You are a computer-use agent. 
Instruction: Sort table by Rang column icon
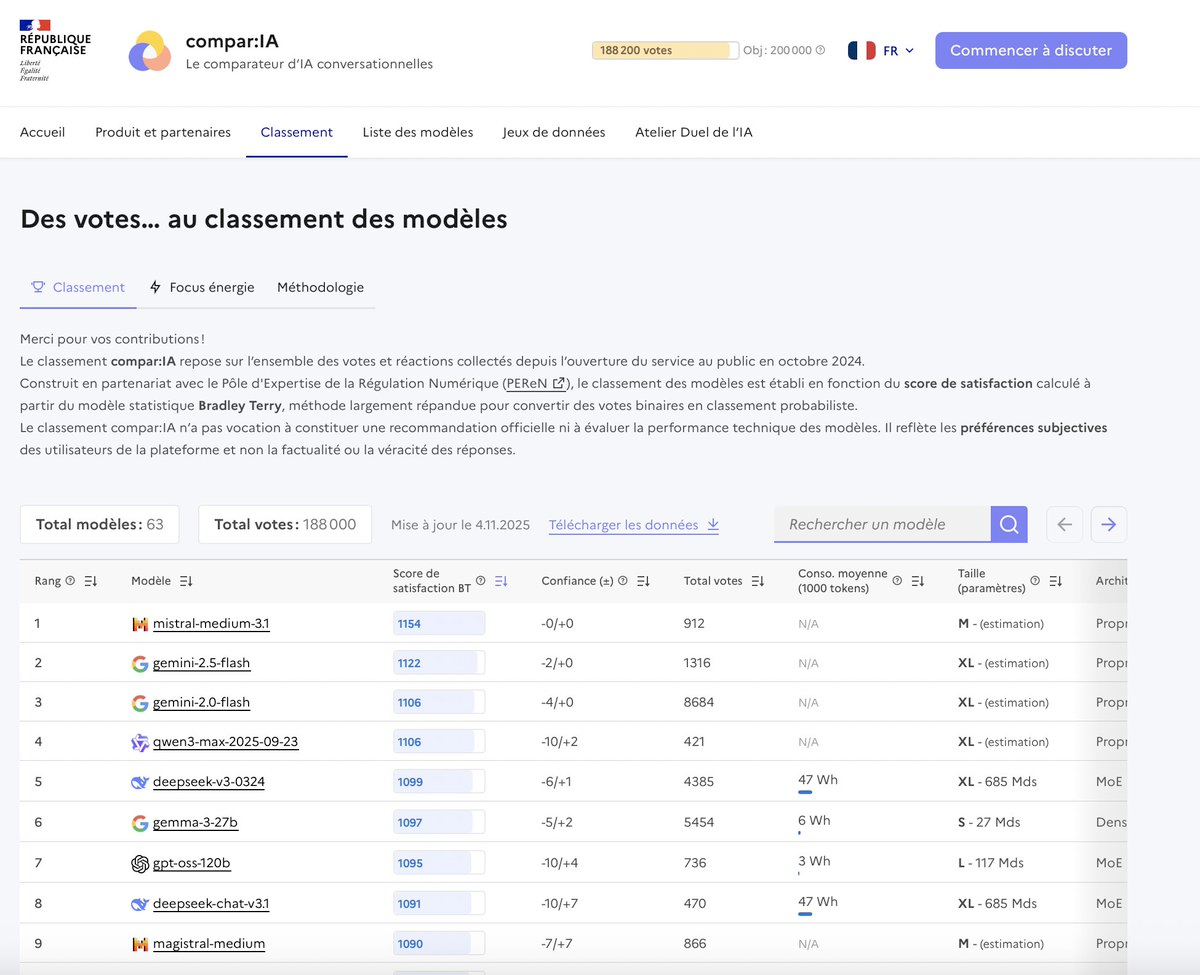coord(91,581)
